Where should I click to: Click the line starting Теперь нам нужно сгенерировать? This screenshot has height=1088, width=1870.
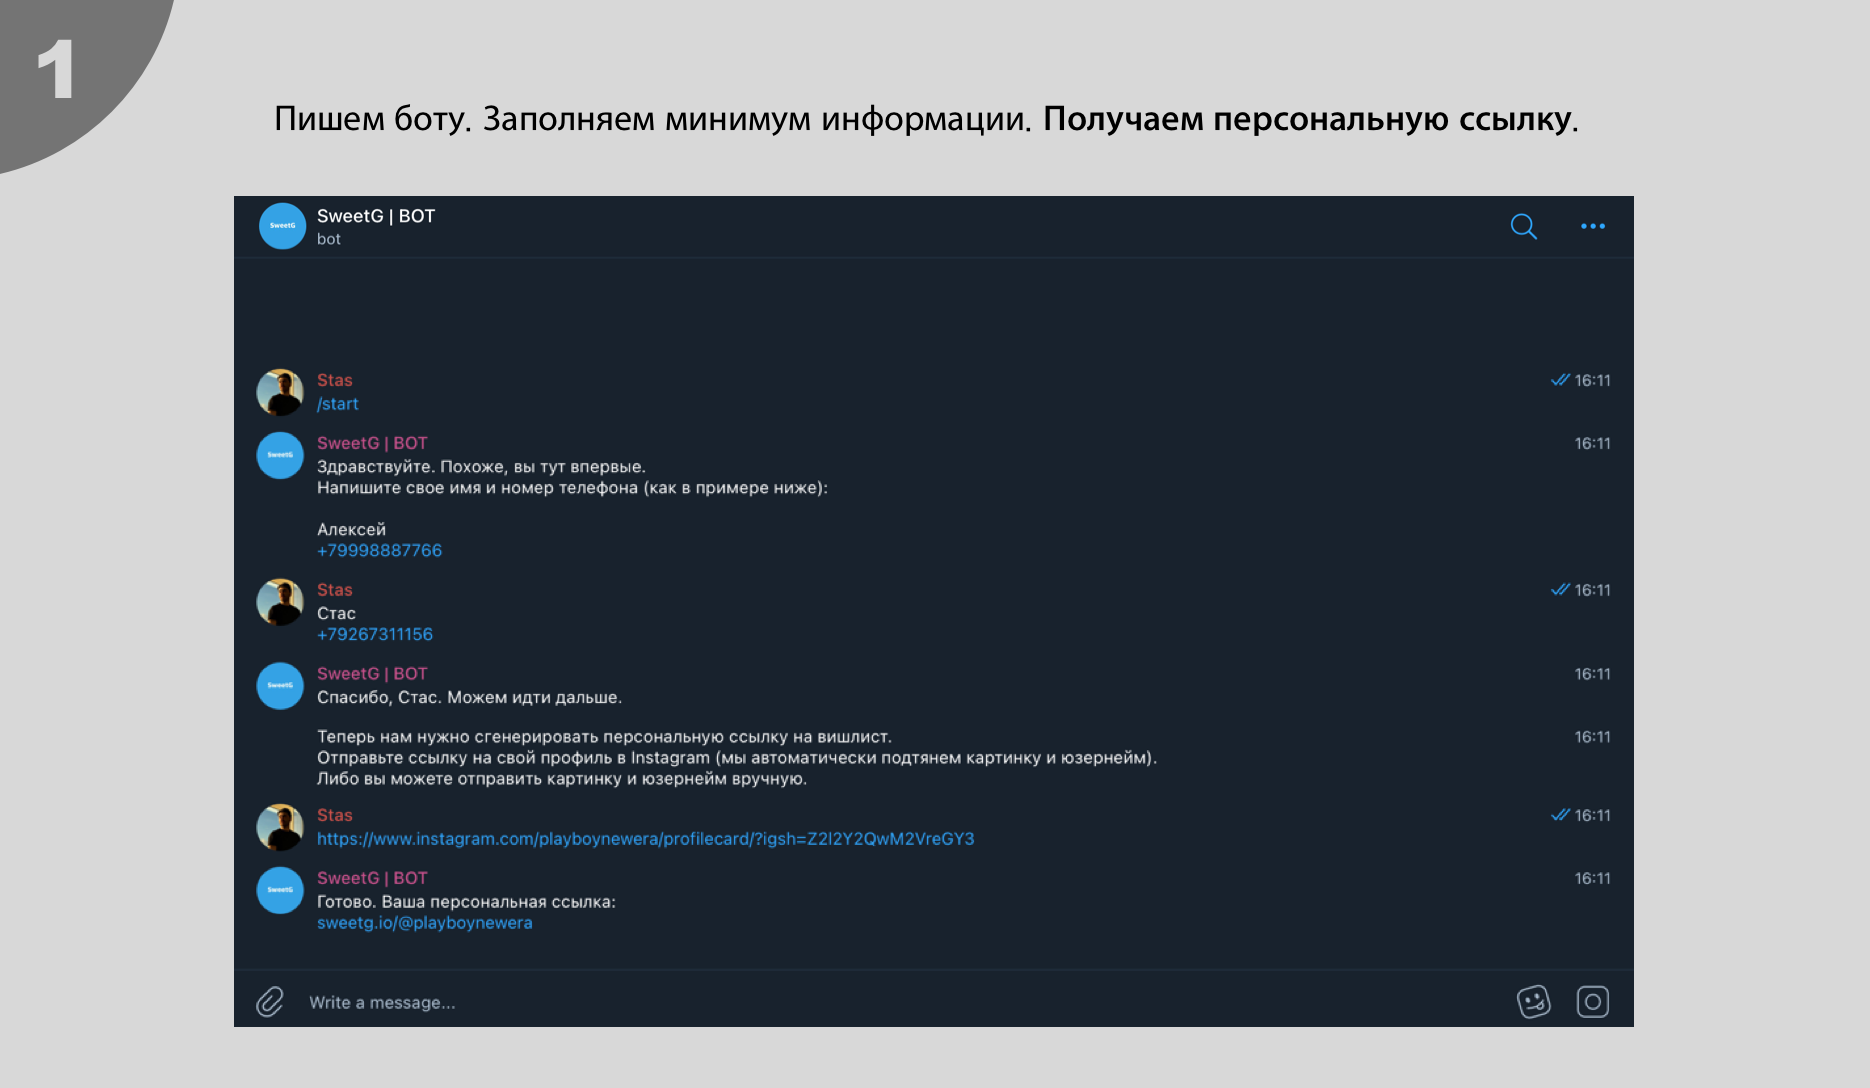tap(604, 736)
